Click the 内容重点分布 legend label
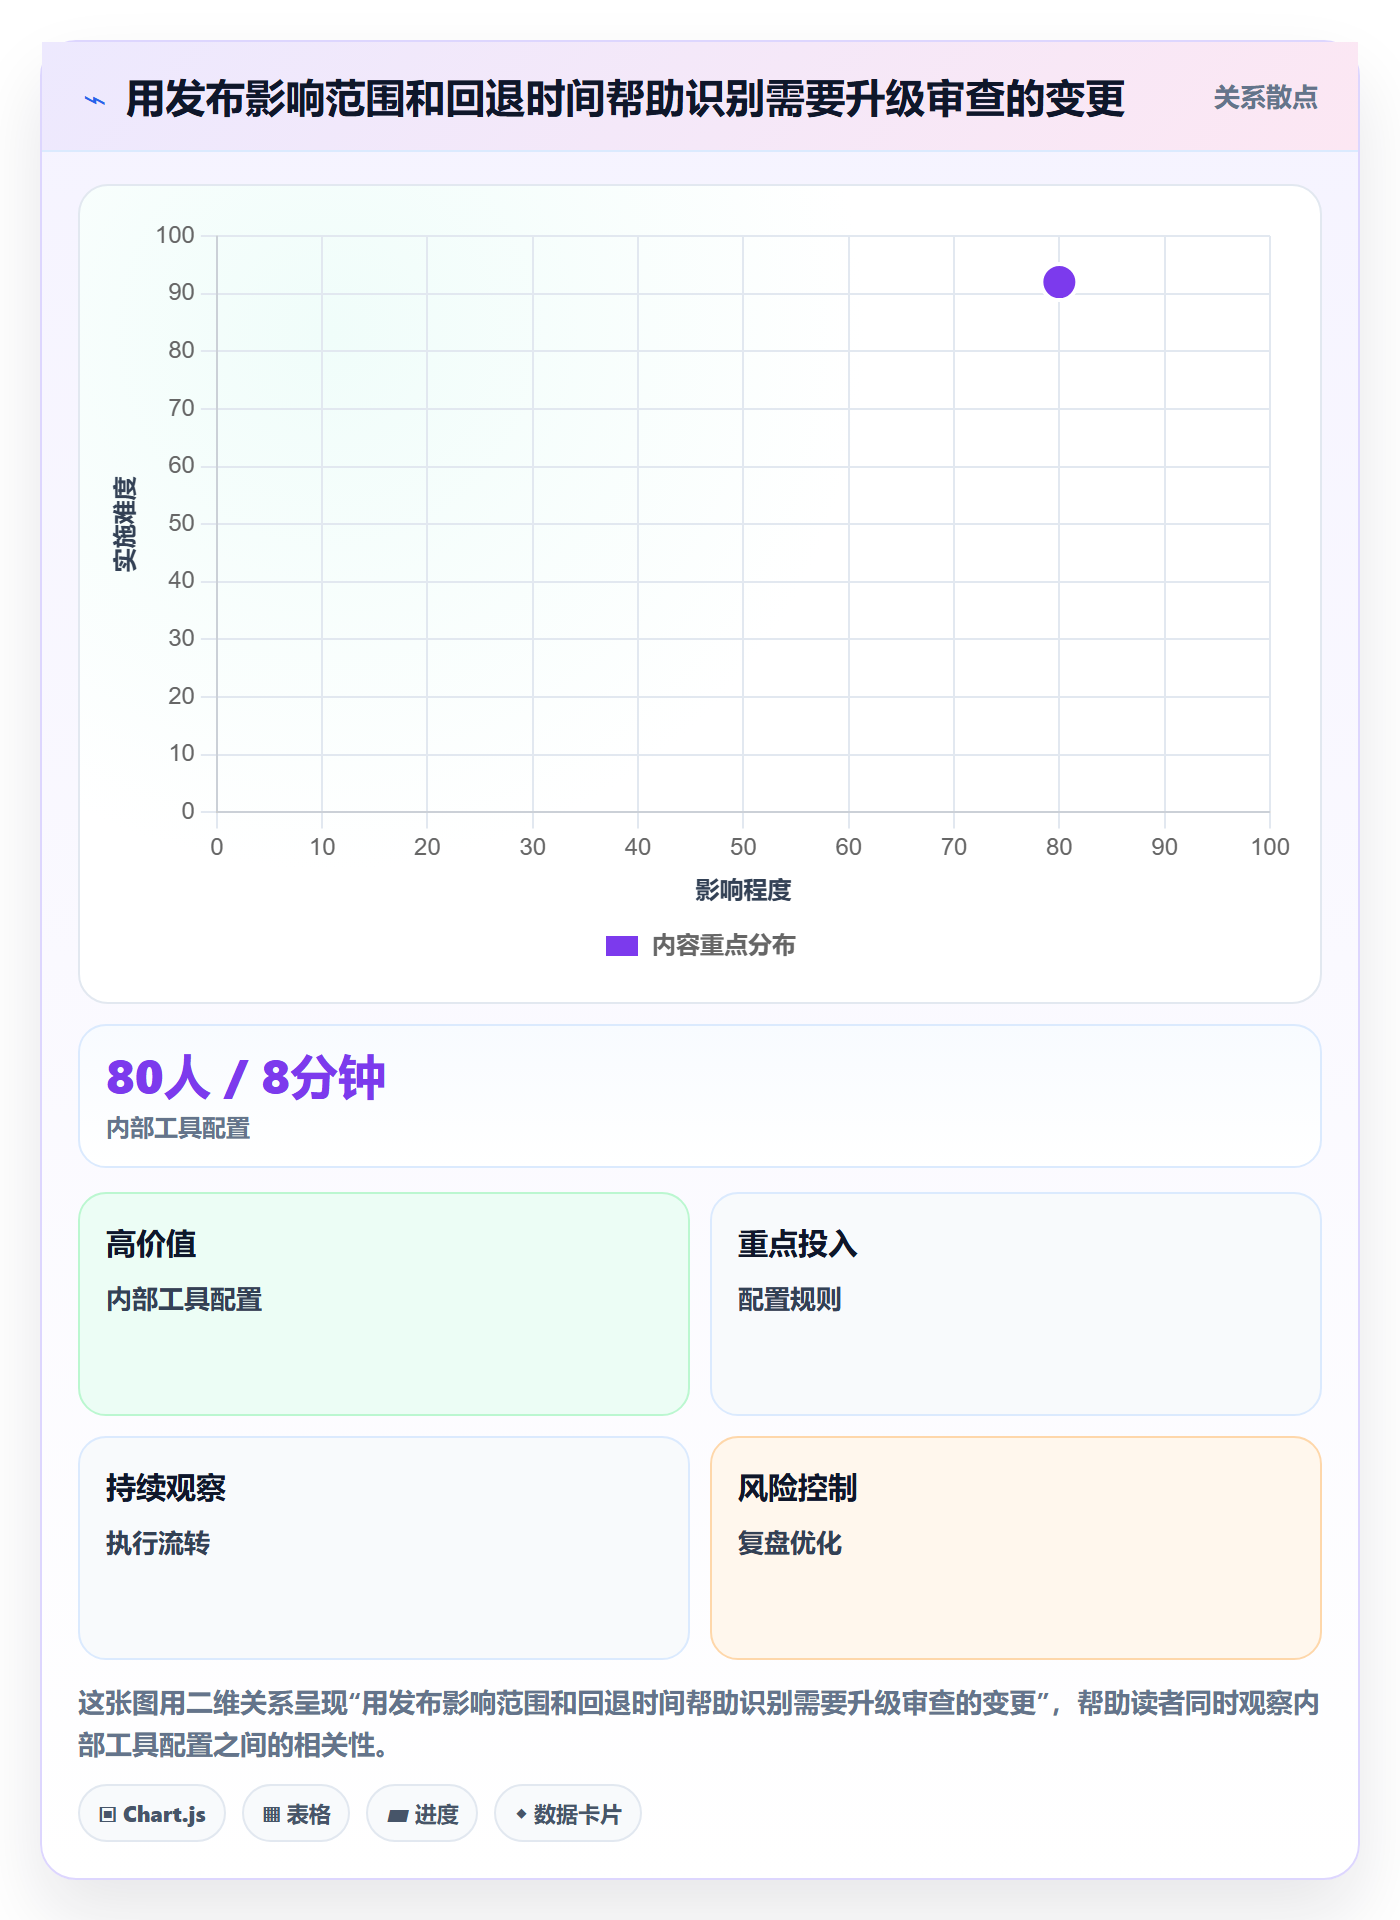The image size is (1400, 1920). 723,946
